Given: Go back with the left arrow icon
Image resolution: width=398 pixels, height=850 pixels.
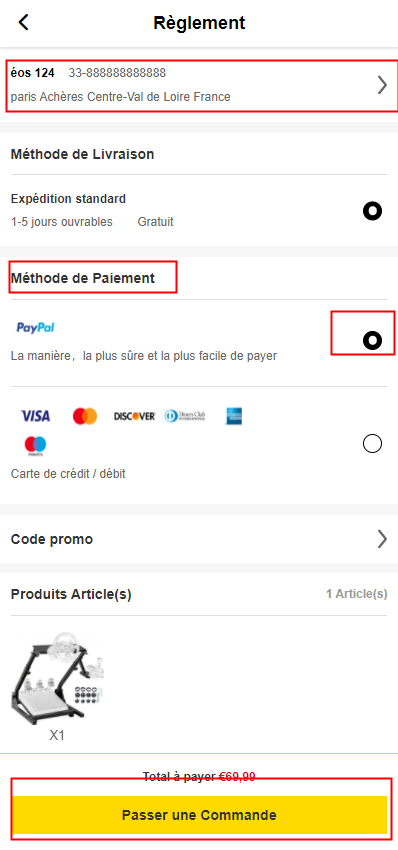Looking at the screenshot, I should tap(23, 22).
